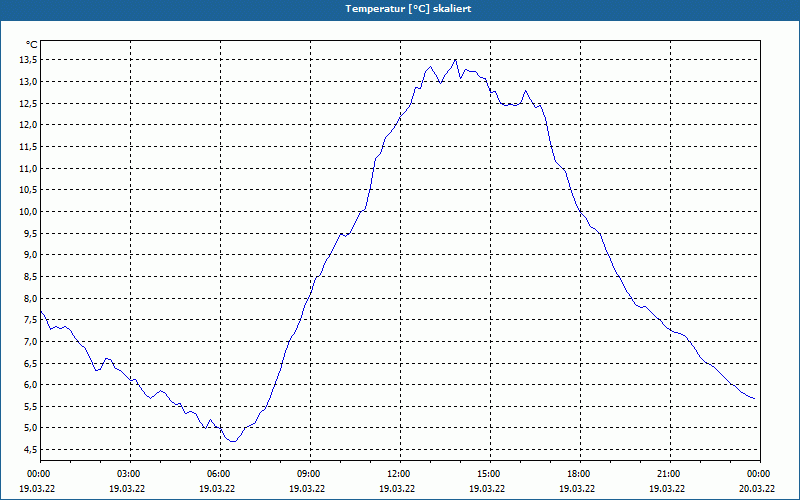Viewport: 800px width, 500px height.
Task: Click the '19.03.22' date under 12:00
Action: tap(397, 488)
